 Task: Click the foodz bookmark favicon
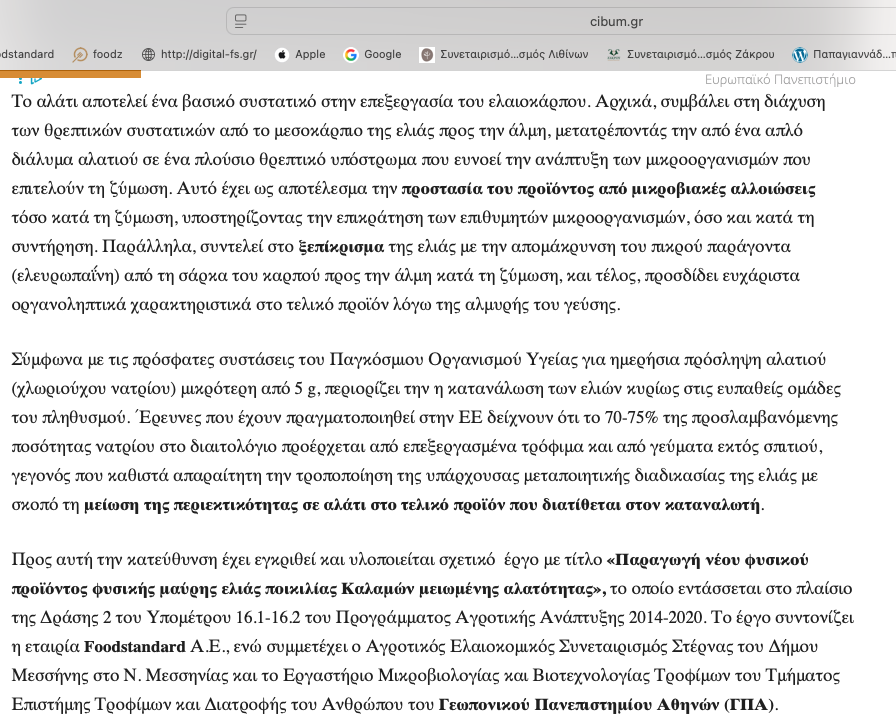click(x=80, y=55)
